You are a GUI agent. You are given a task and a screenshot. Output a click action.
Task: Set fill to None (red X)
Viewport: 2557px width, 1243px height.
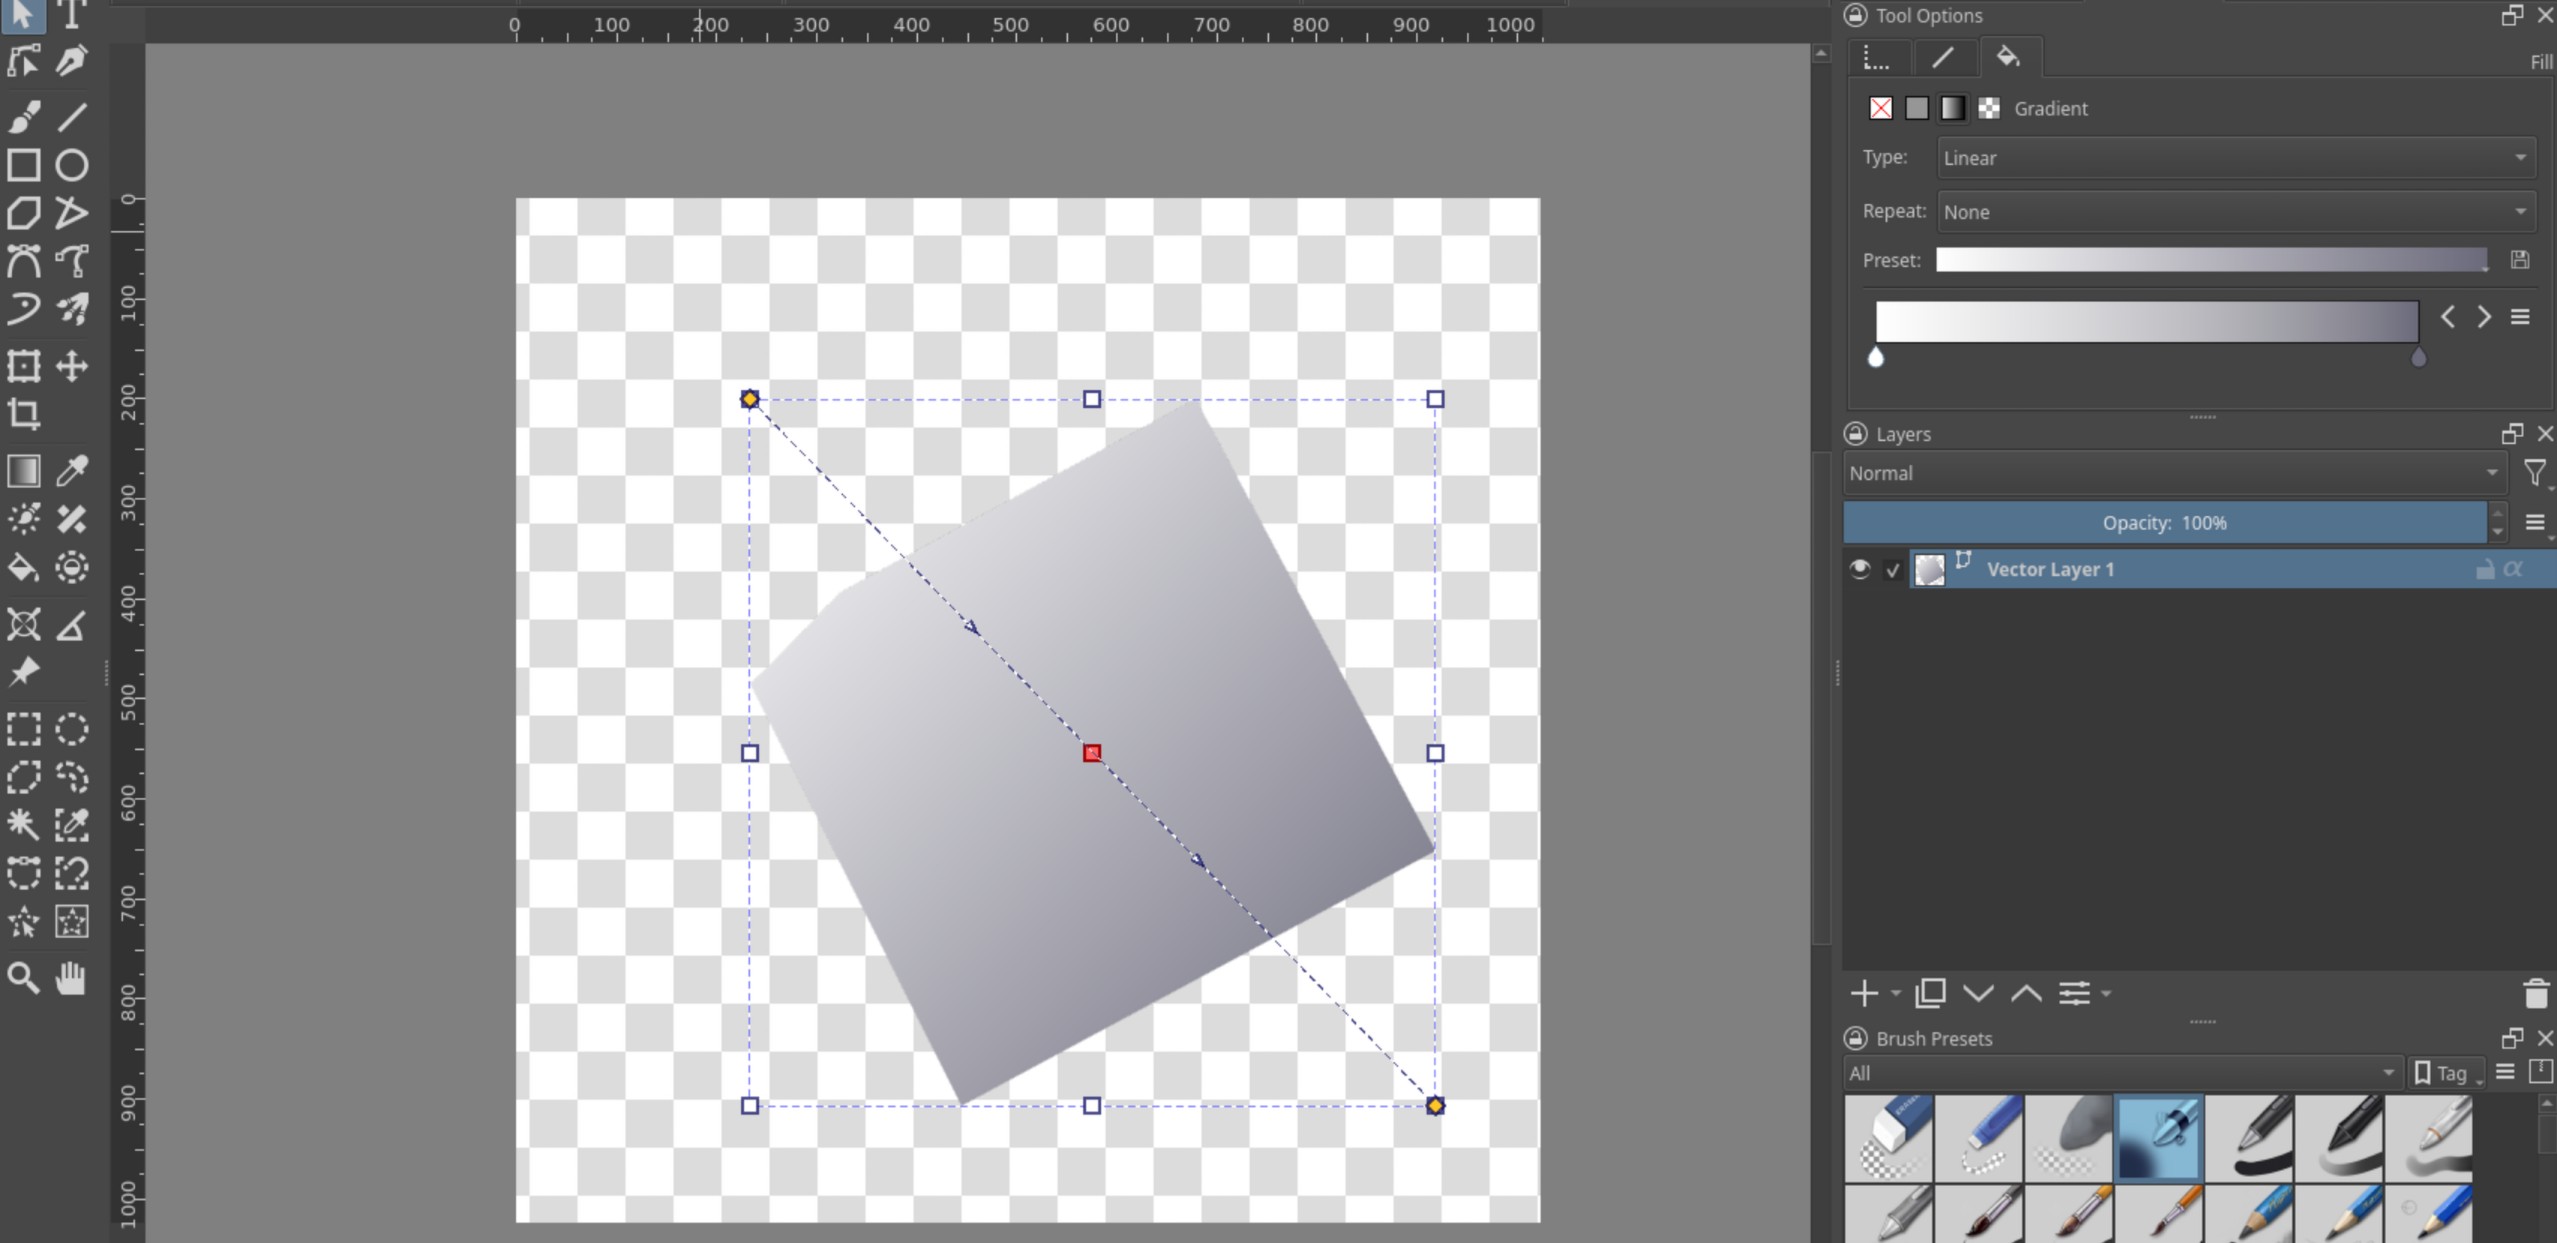click(1880, 108)
